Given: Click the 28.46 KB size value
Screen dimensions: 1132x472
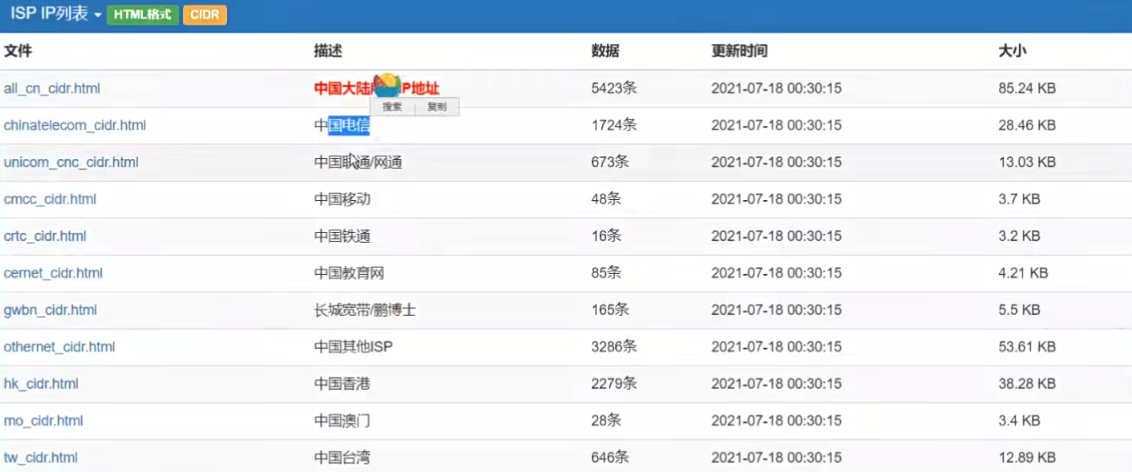Looking at the screenshot, I should tap(1027, 126).
